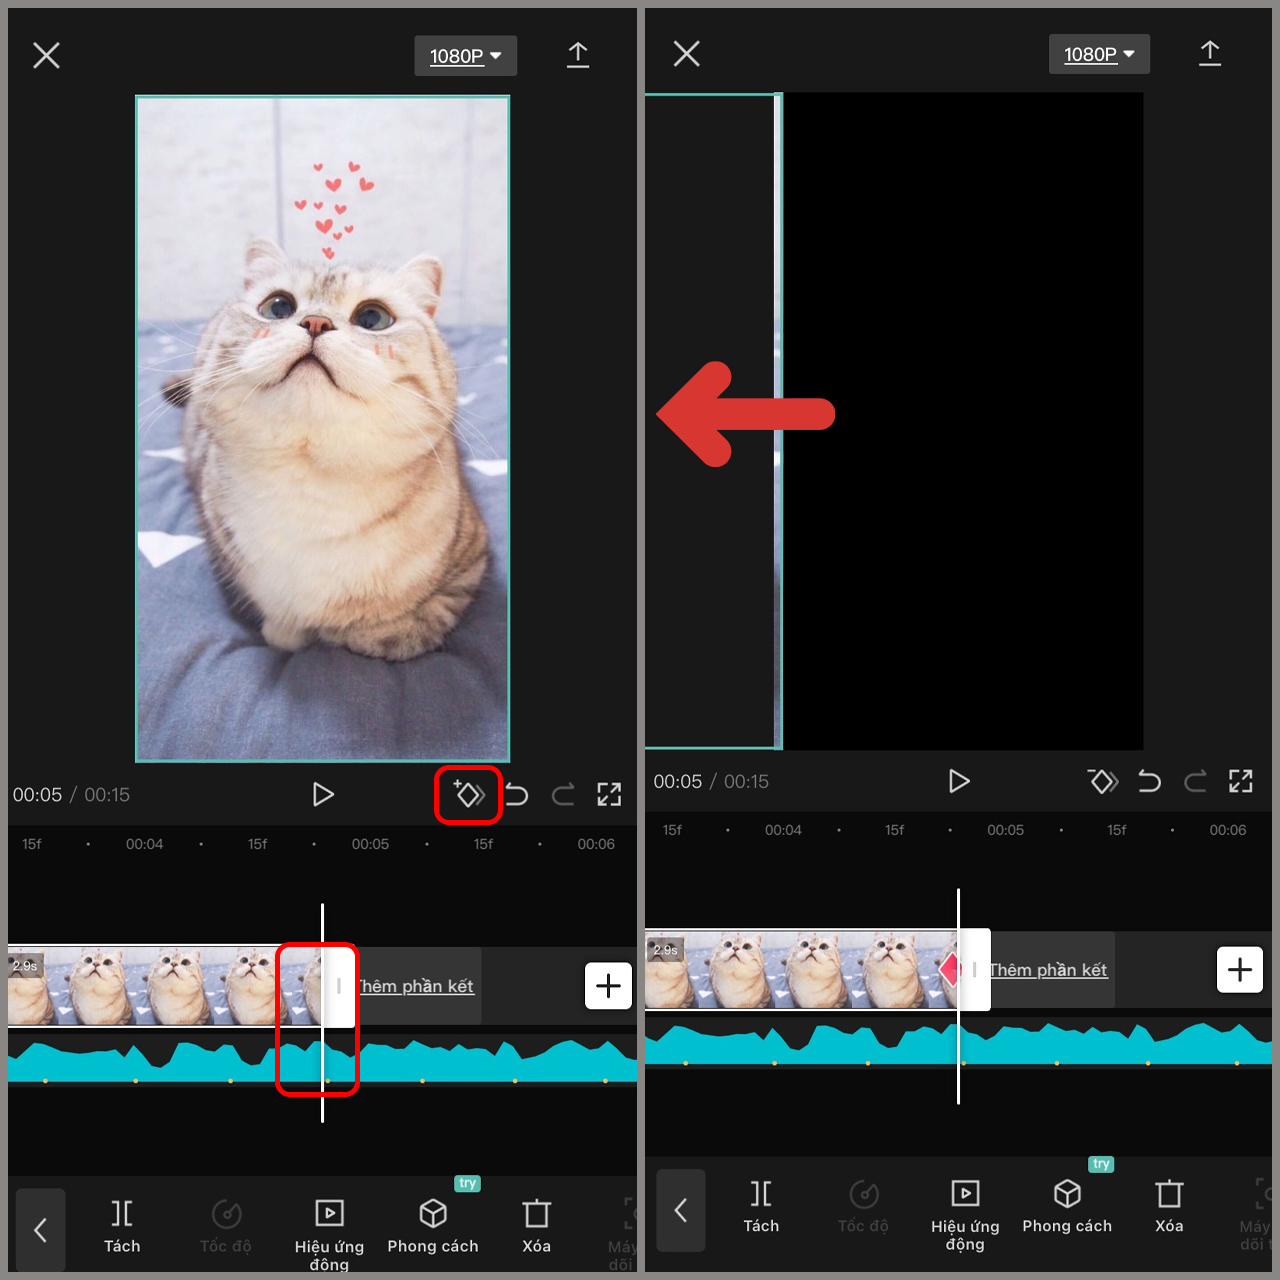The image size is (1280, 1280).
Task: Tap the 2.9s duration label on left clip
Action: (x=25, y=966)
